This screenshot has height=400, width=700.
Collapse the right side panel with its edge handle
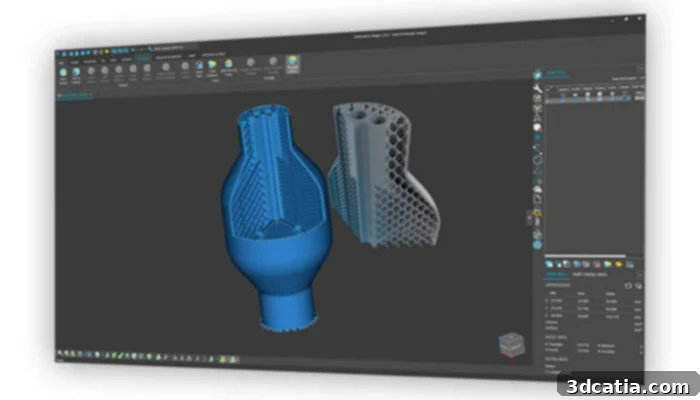(x=529, y=218)
